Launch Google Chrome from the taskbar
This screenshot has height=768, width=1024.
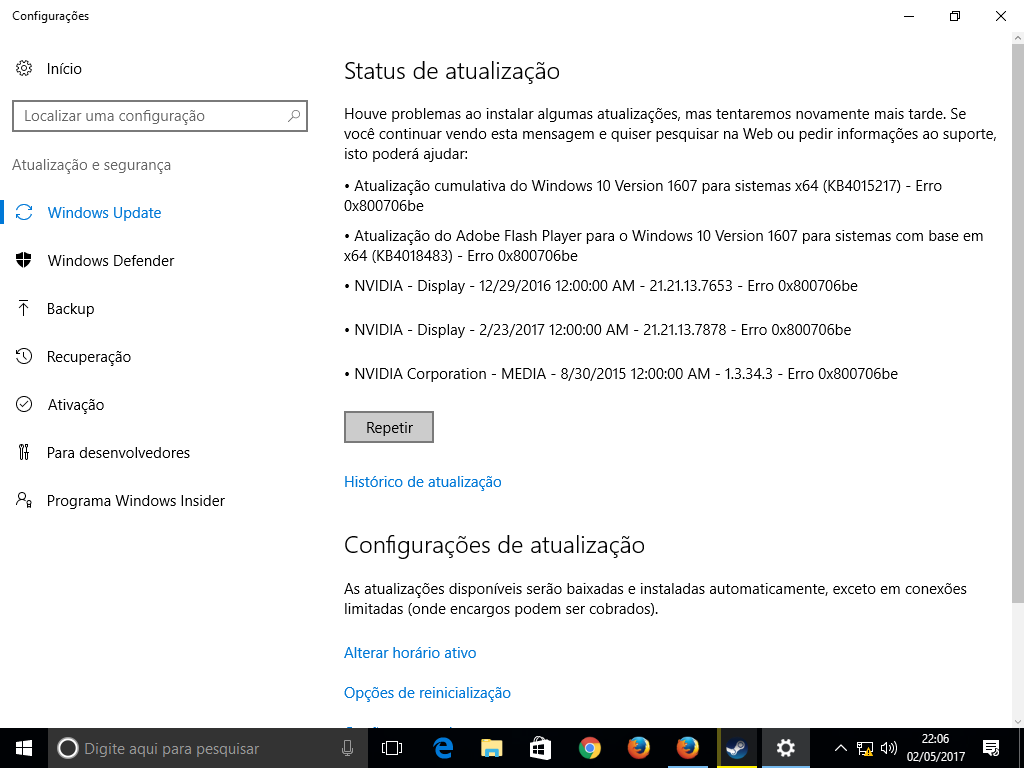(590, 748)
